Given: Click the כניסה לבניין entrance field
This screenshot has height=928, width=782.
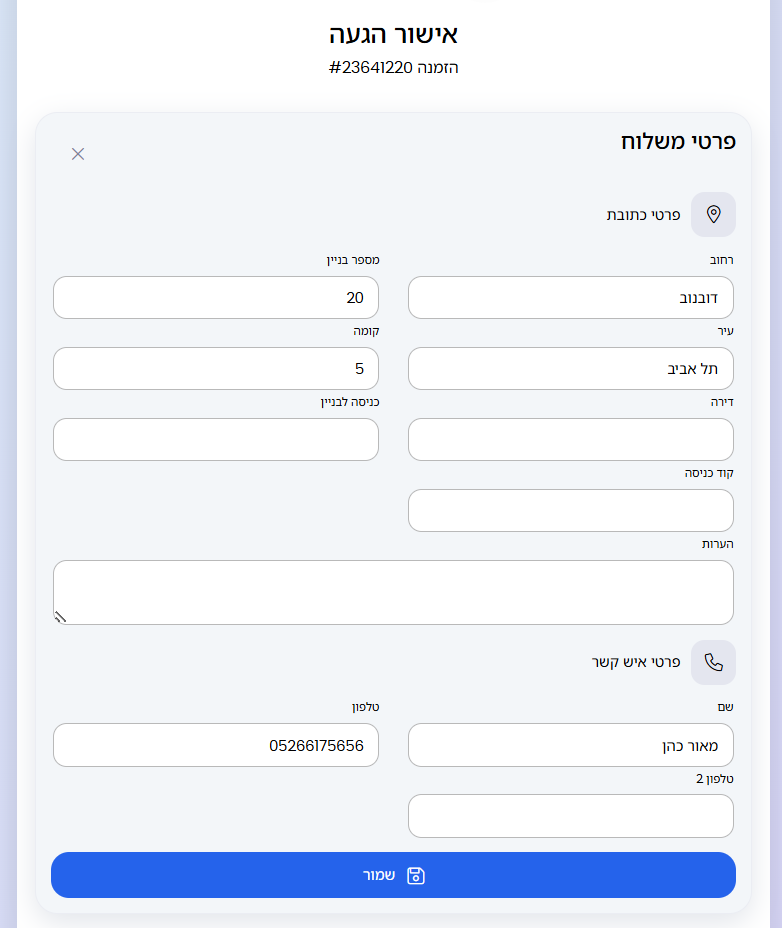Looking at the screenshot, I should [x=215, y=440].
